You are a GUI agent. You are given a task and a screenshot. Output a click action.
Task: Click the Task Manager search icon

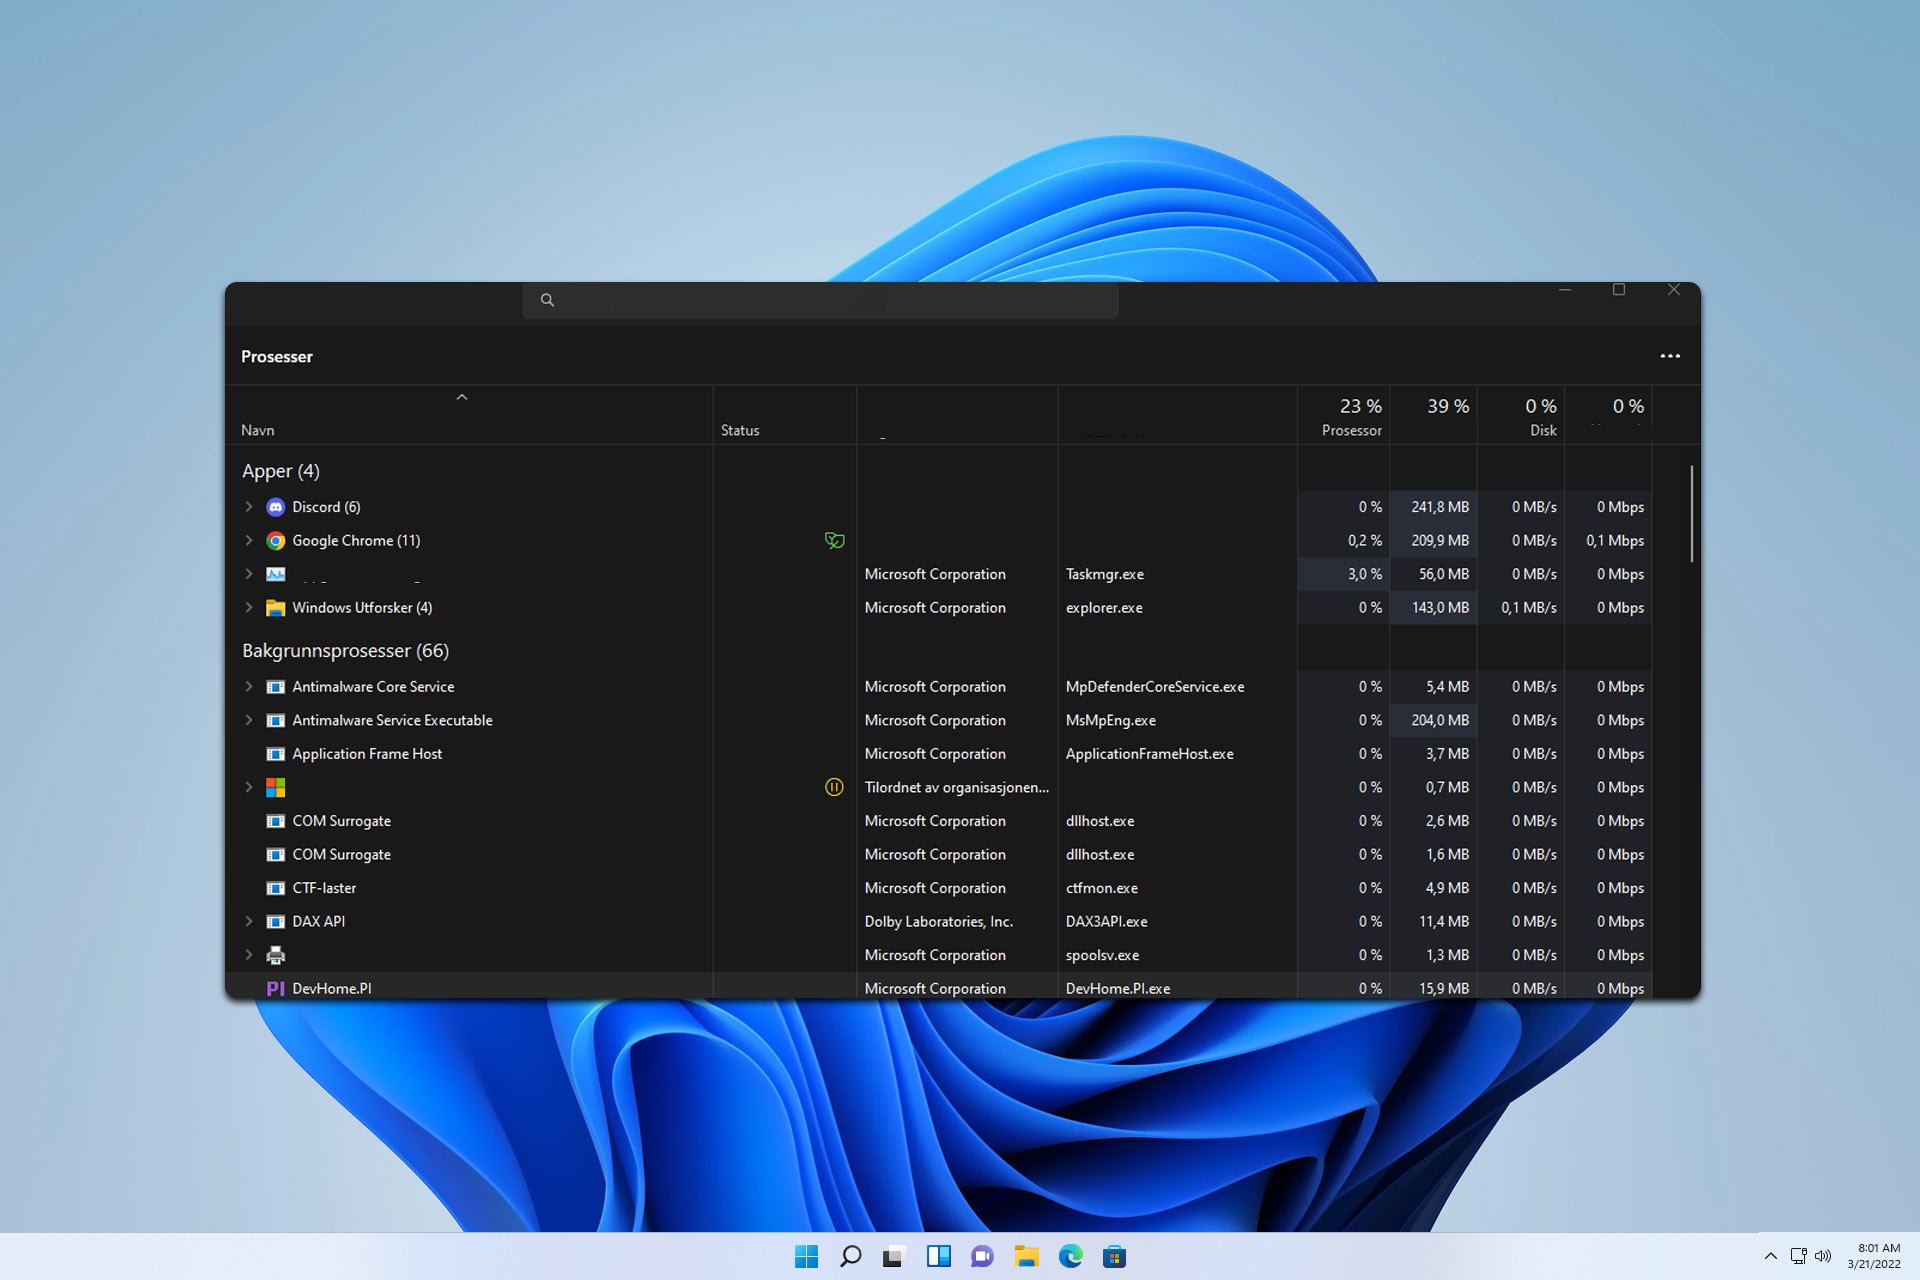coord(547,299)
